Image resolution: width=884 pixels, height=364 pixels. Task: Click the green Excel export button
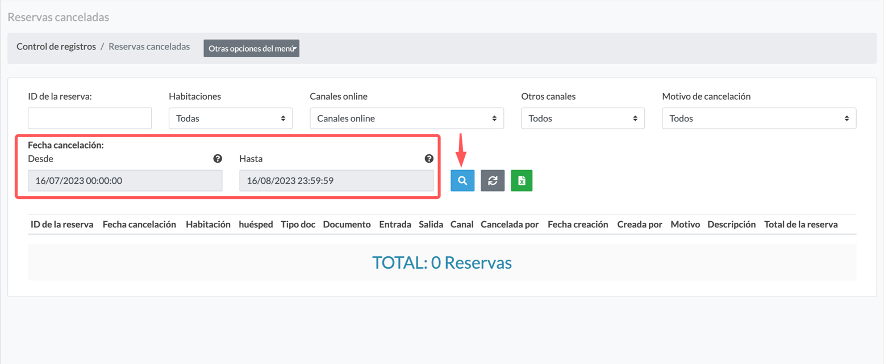522,180
